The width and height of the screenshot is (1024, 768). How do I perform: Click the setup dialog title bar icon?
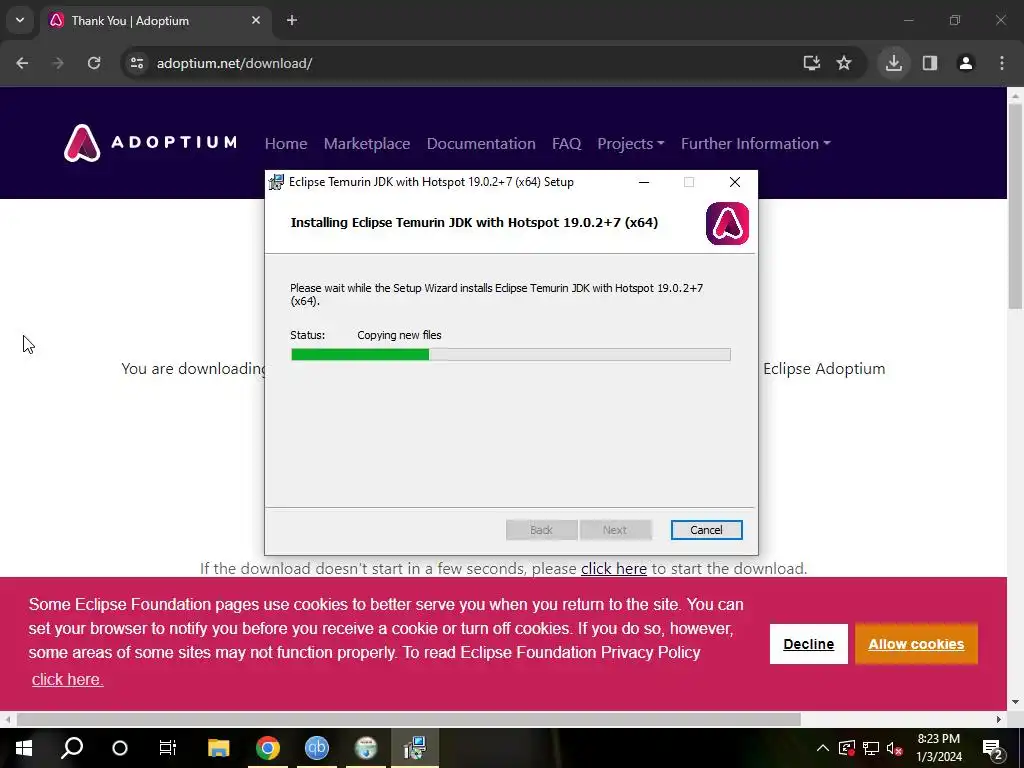coord(276,182)
